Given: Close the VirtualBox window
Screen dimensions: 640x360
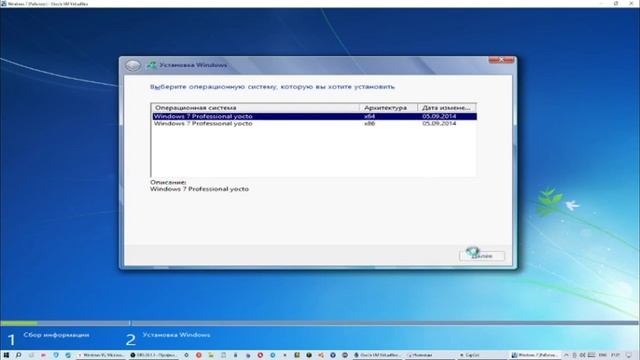Looking at the screenshot, I should point(631,3).
